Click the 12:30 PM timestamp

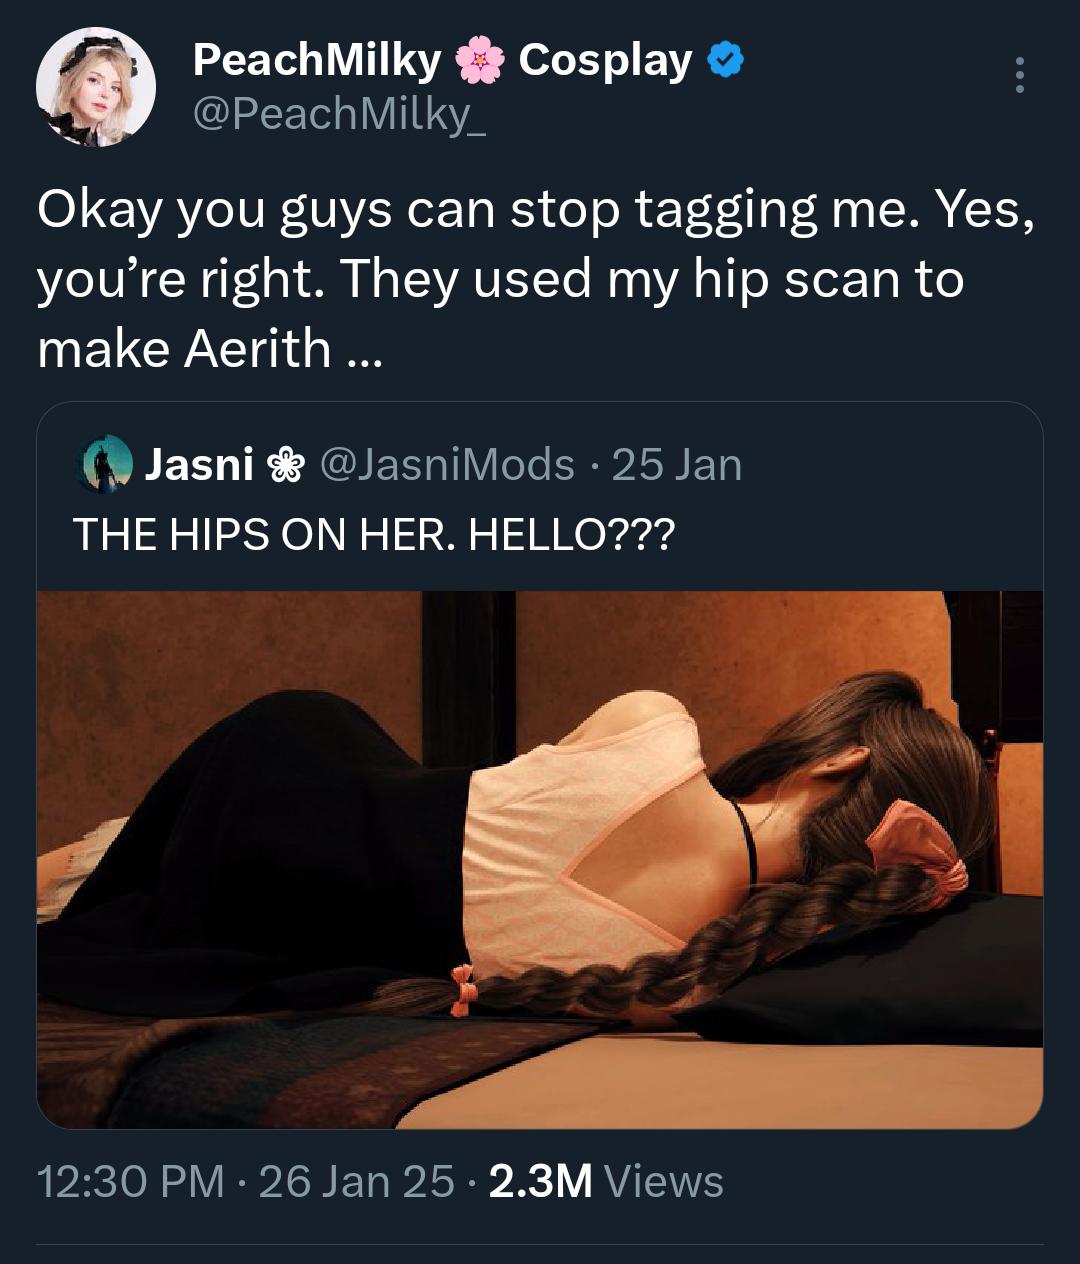coord(131,1181)
